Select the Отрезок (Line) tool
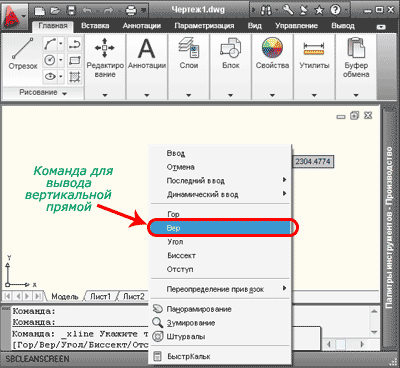The image size is (400, 368). [23, 53]
